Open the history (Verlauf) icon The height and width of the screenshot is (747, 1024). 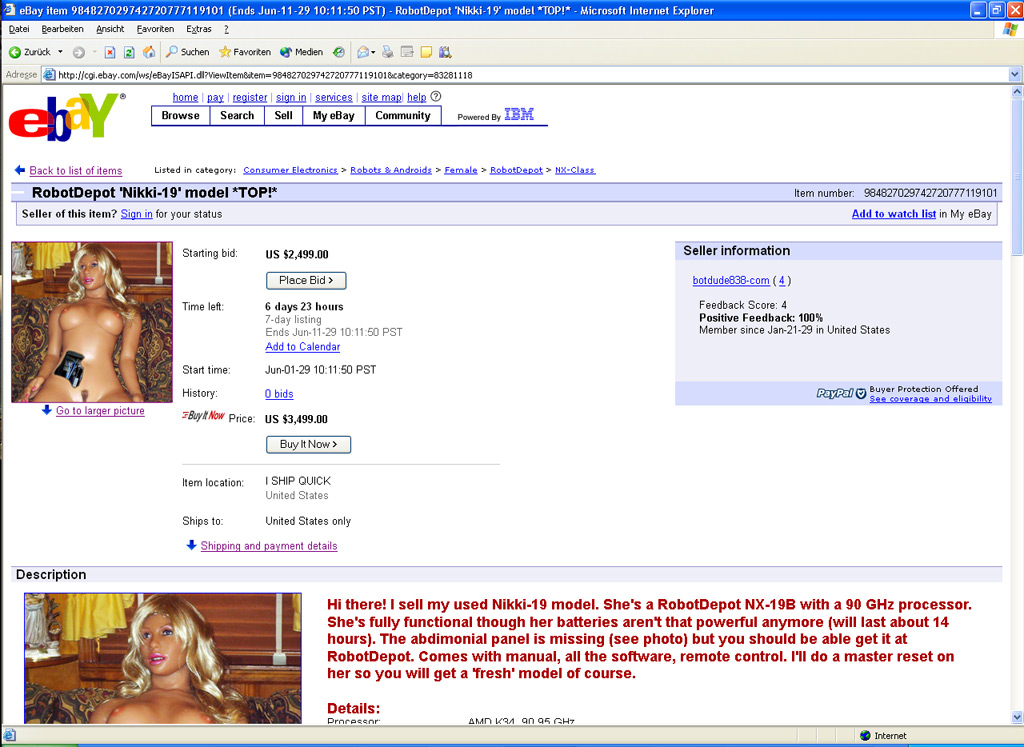pos(339,52)
